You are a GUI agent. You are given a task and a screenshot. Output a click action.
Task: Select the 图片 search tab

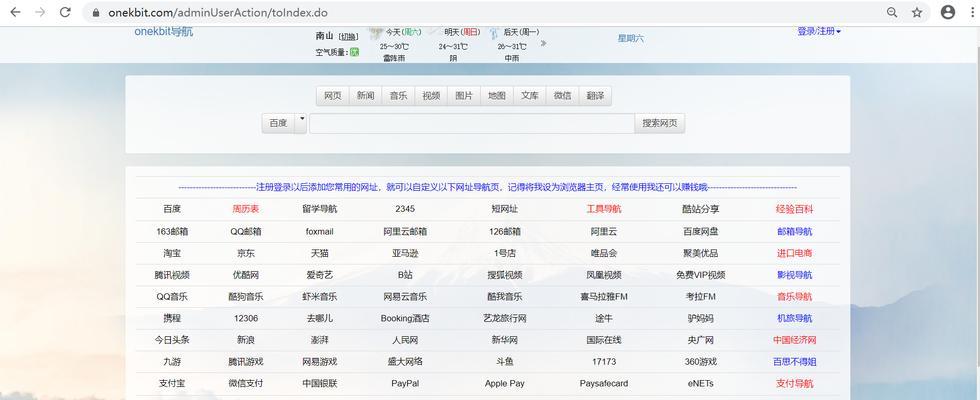tap(464, 96)
